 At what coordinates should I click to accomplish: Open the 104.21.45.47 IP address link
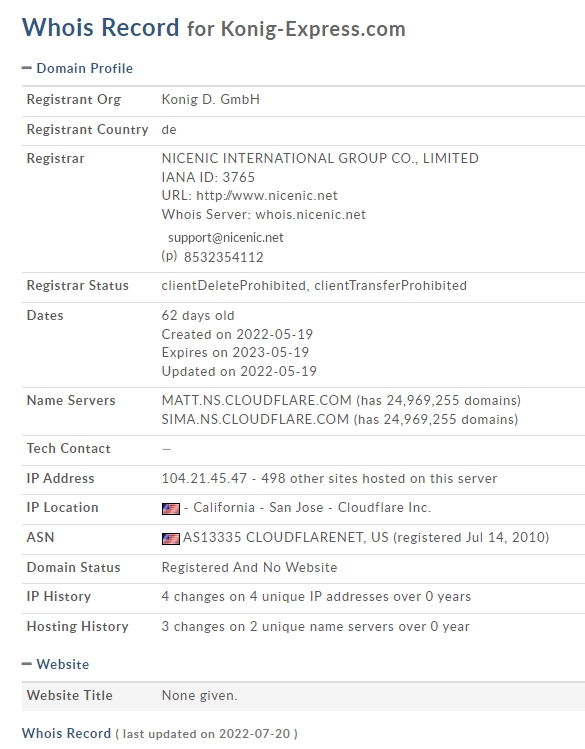click(204, 478)
